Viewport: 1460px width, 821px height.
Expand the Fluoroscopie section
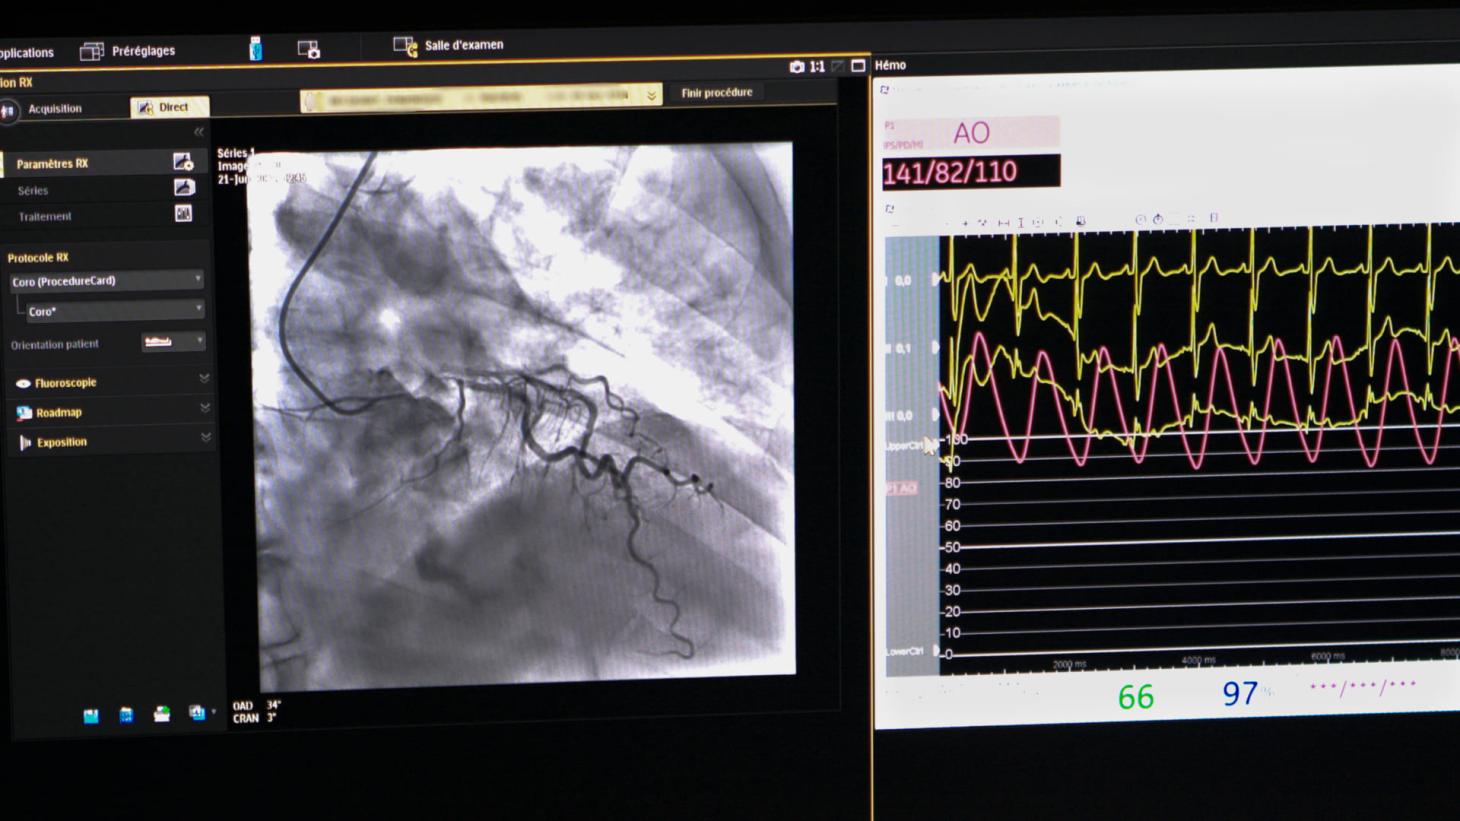(x=204, y=379)
